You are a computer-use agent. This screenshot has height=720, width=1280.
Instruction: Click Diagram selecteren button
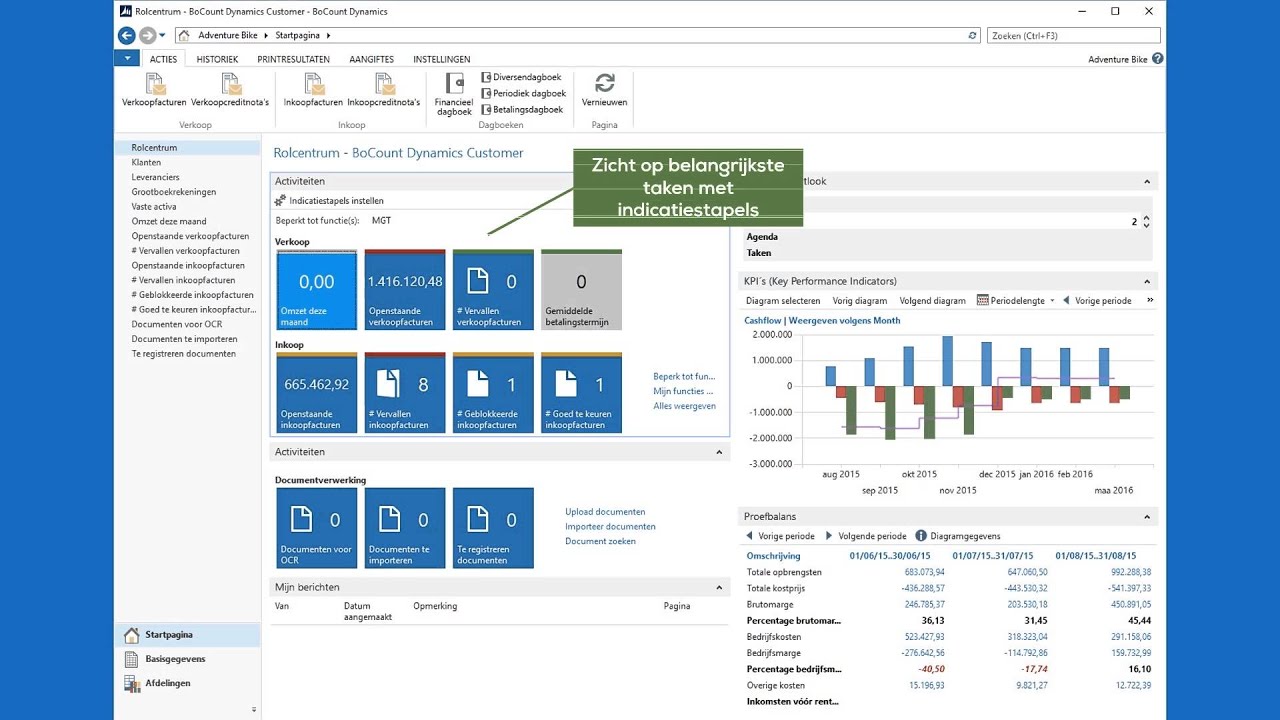click(783, 301)
